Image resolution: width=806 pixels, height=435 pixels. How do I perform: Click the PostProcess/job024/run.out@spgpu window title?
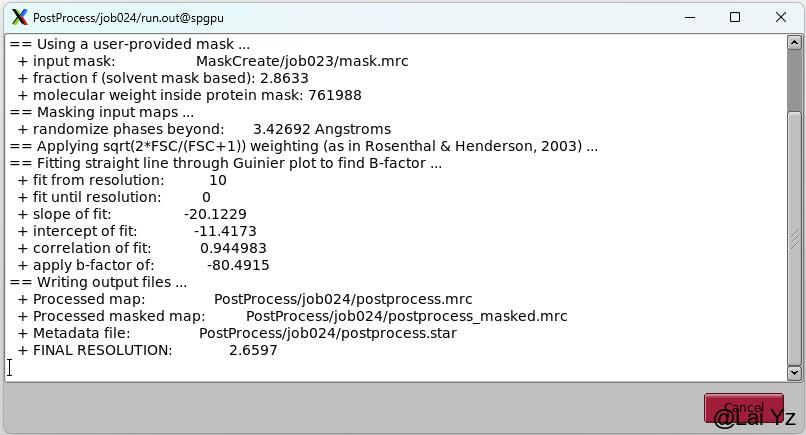coord(129,18)
